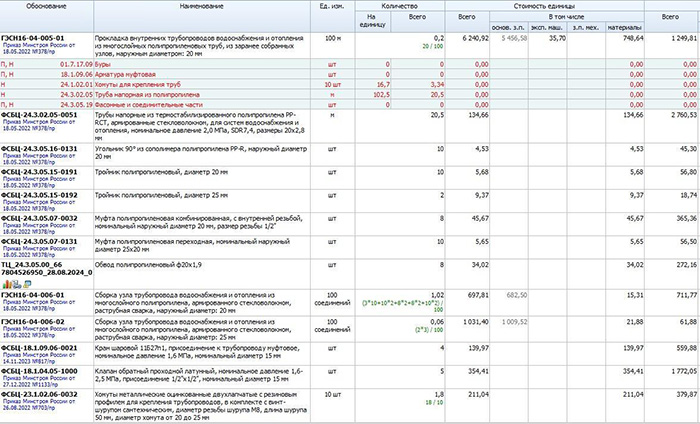Select the Буры resource row

(x=350, y=64)
